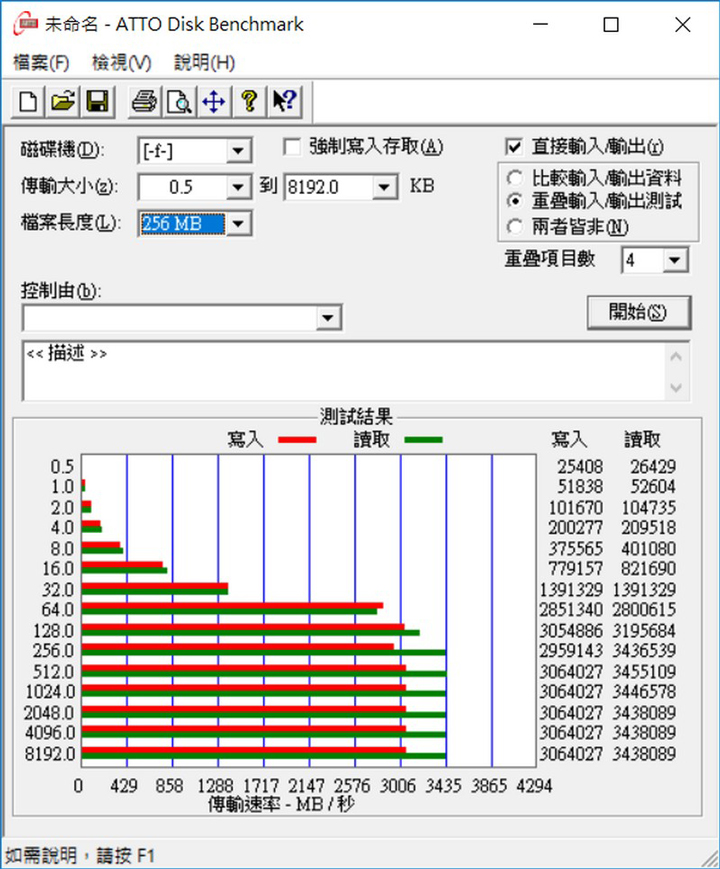Viewport: 720px width, 869px height.
Task: Click the 3435 axis label
Action: (443, 786)
